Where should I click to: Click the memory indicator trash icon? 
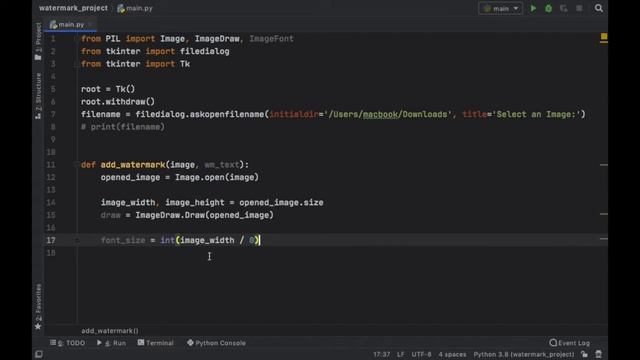pyautogui.click(x=598, y=354)
